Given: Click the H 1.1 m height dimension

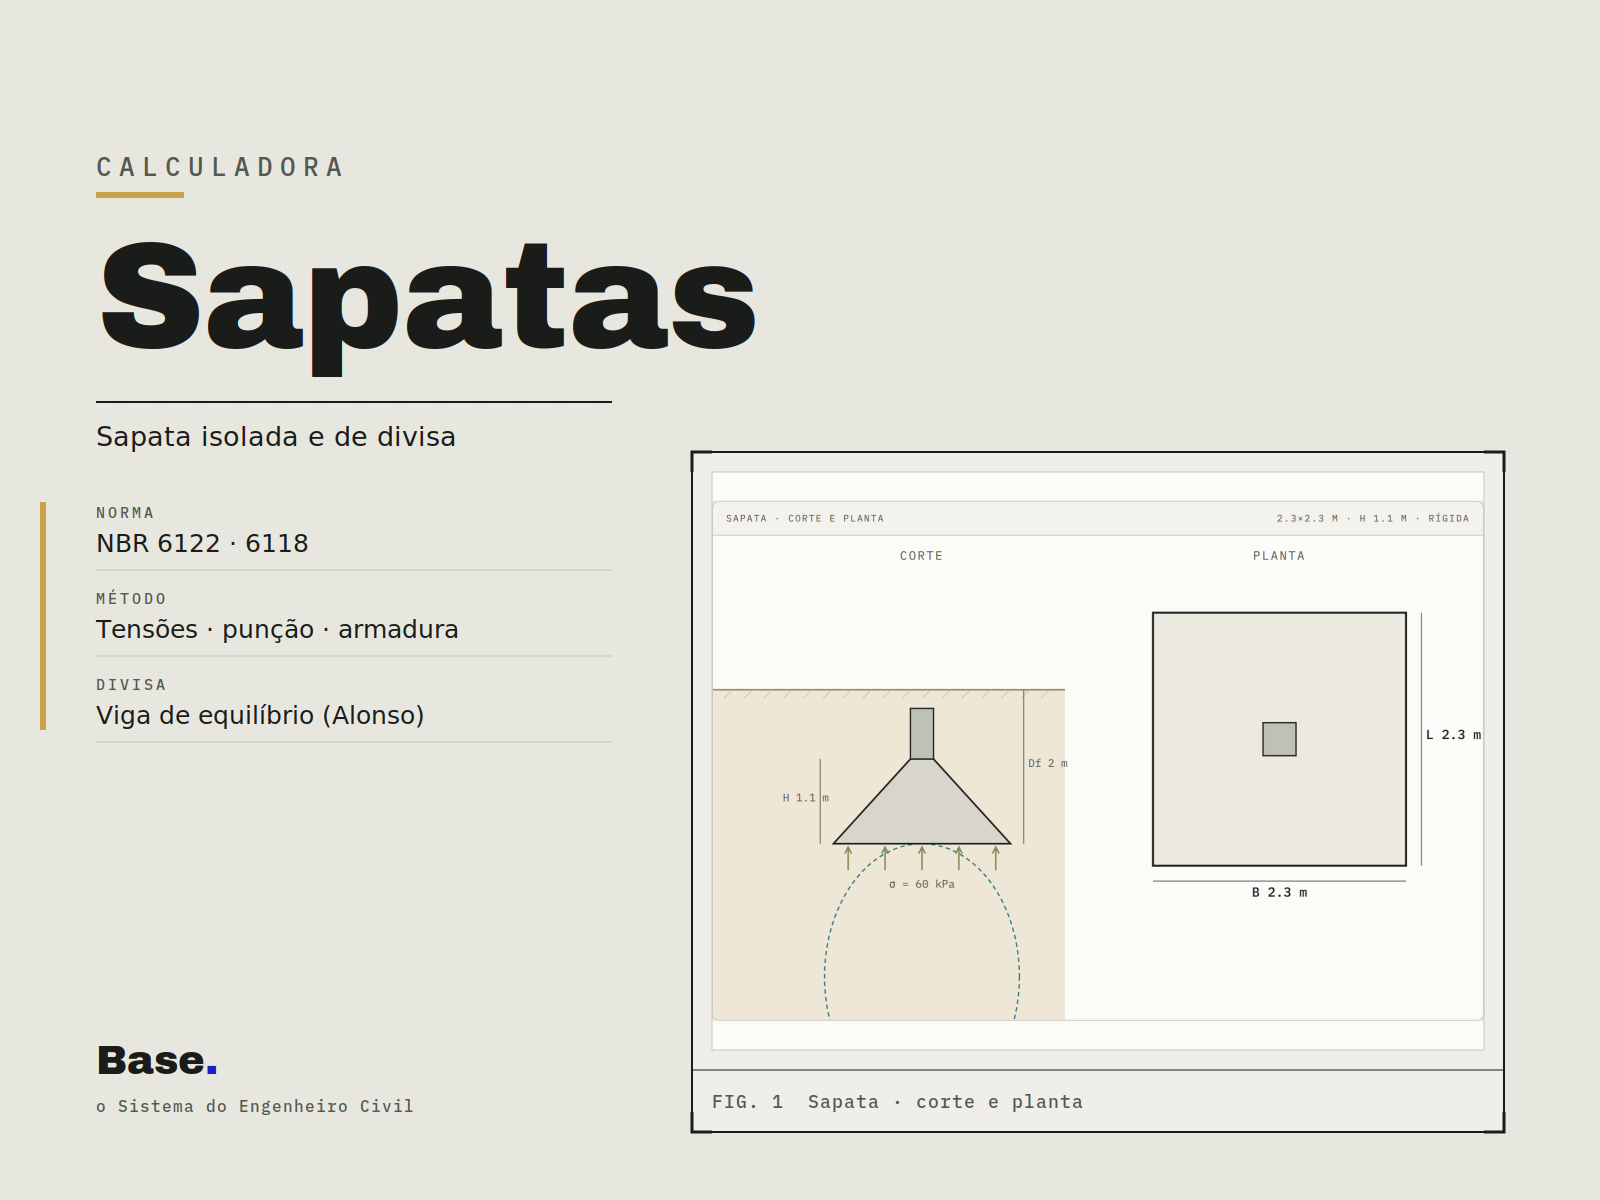Looking at the screenshot, I should click(806, 798).
